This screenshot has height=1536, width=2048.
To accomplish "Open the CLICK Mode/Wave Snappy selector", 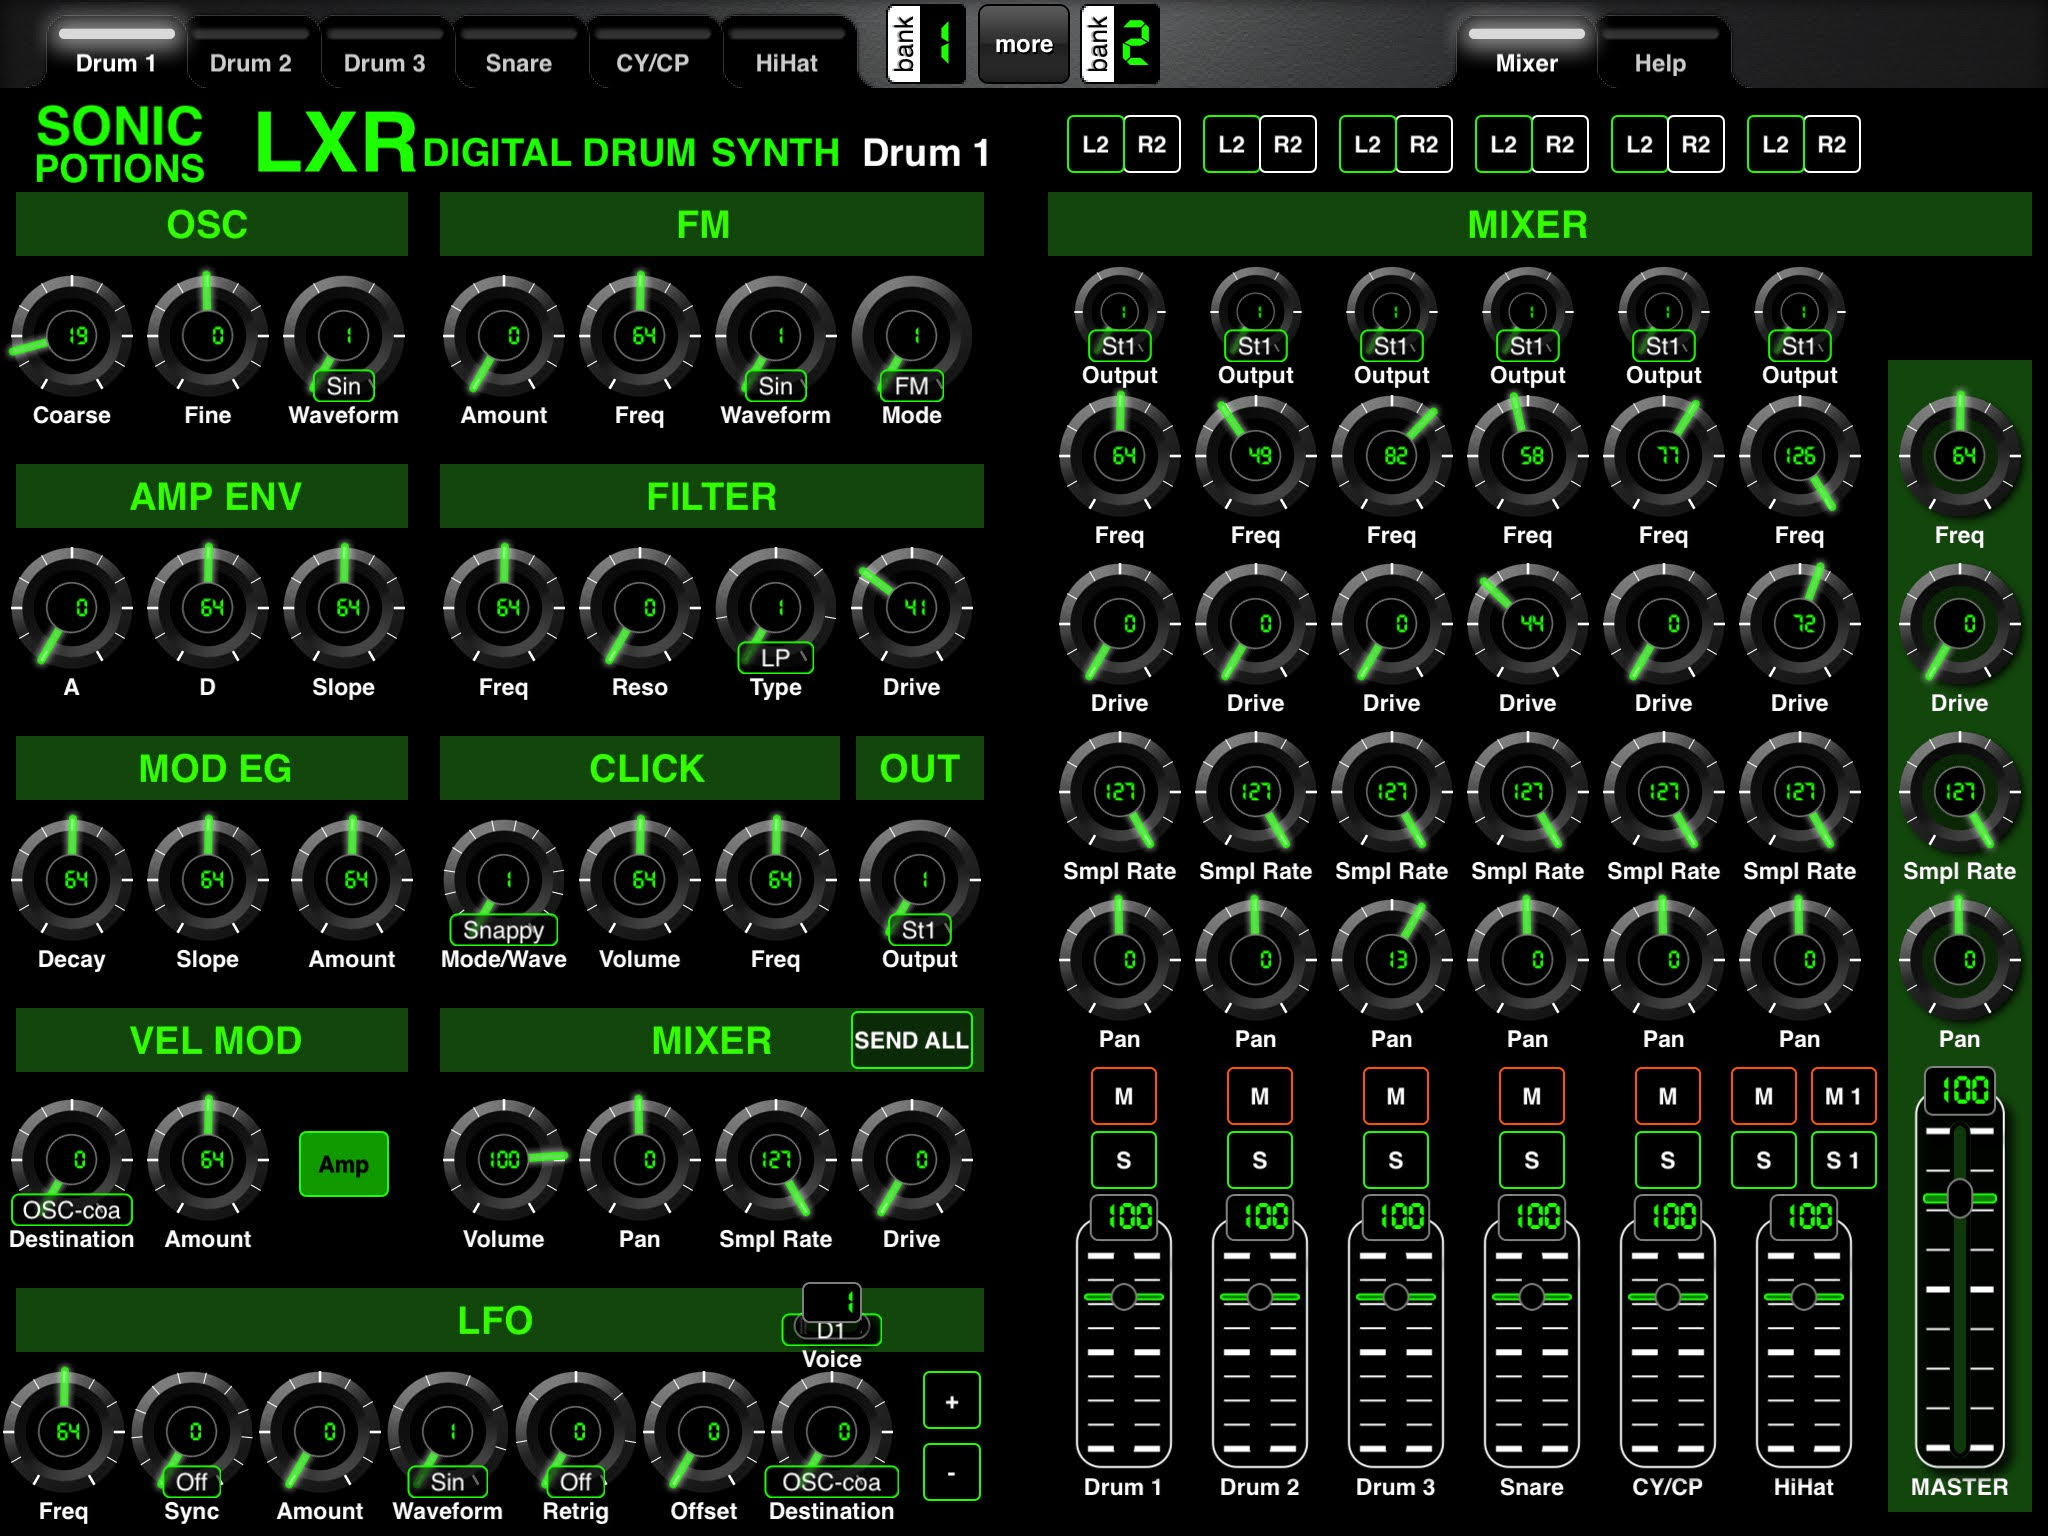I will [x=504, y=930].
